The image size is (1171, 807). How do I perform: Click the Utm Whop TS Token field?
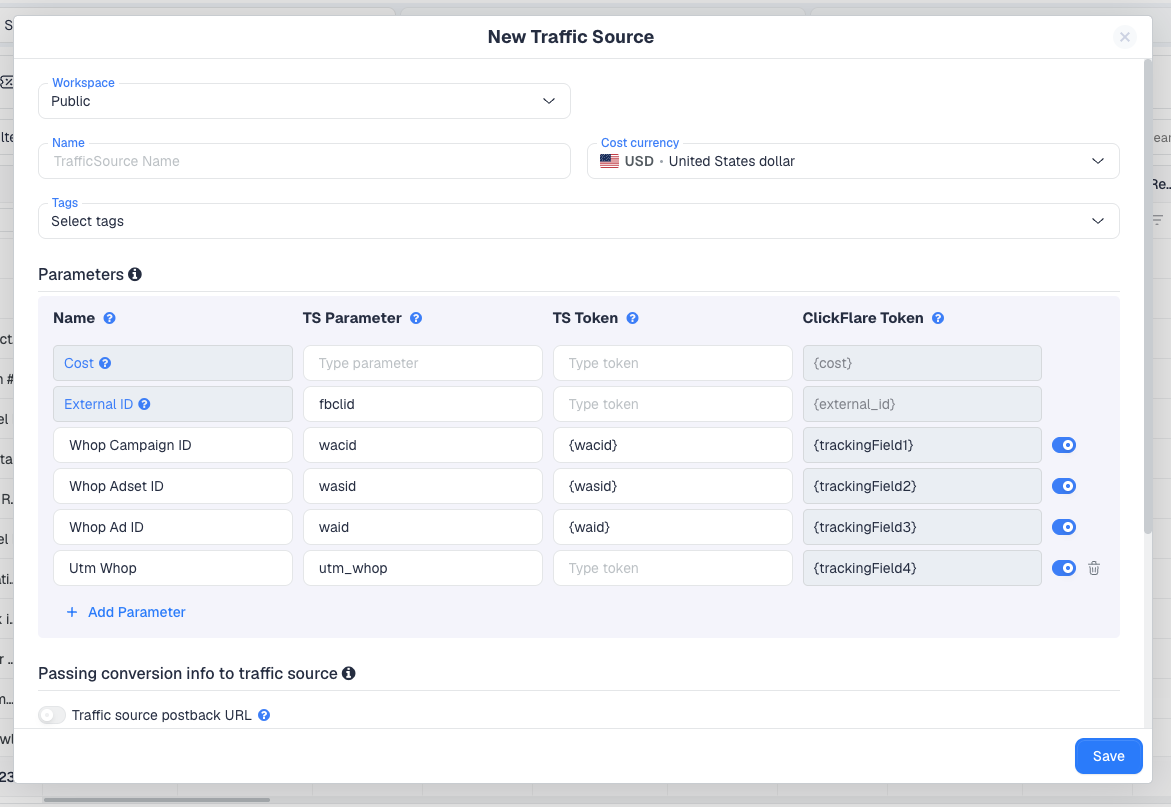click(673, 568)
